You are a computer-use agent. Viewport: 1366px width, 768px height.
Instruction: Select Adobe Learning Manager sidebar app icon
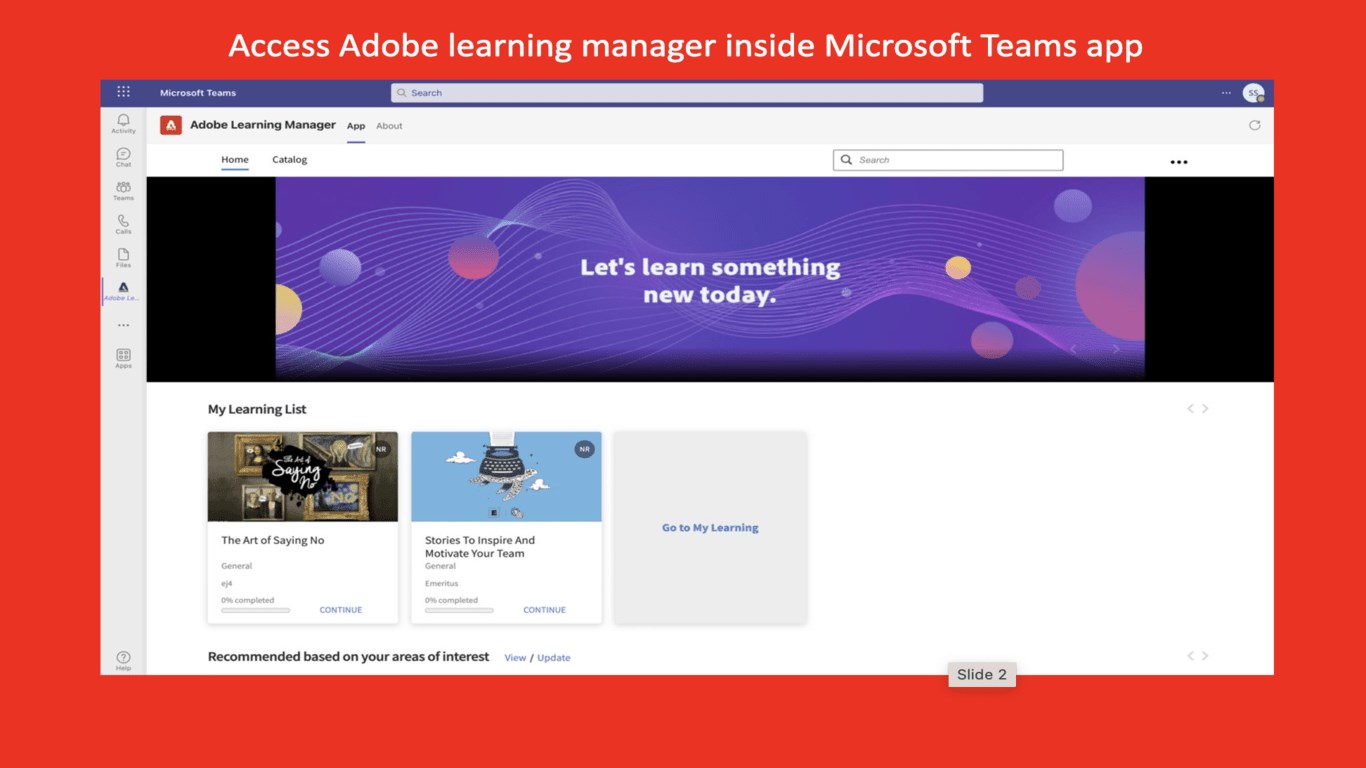pyautogui.click(x=123, y=291)
